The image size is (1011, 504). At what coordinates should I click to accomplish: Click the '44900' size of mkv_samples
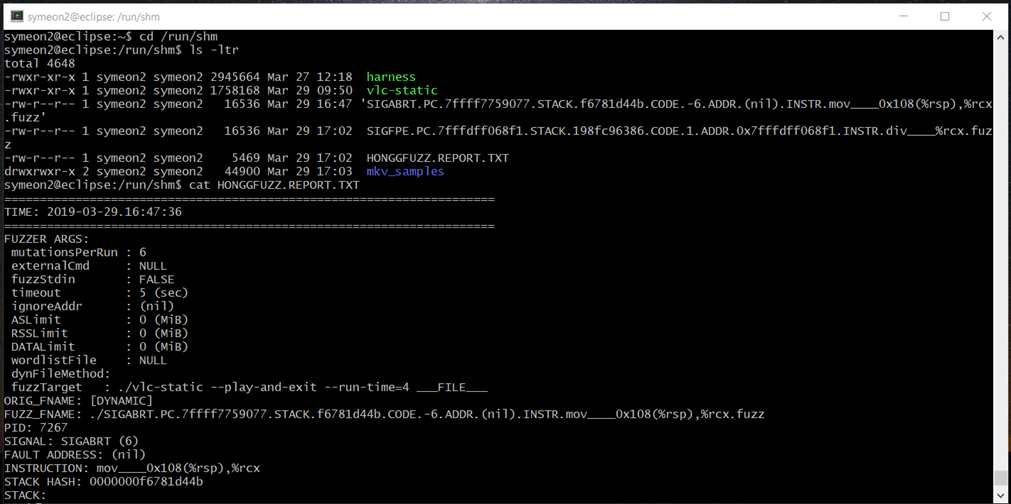click(x=242, y=172)
